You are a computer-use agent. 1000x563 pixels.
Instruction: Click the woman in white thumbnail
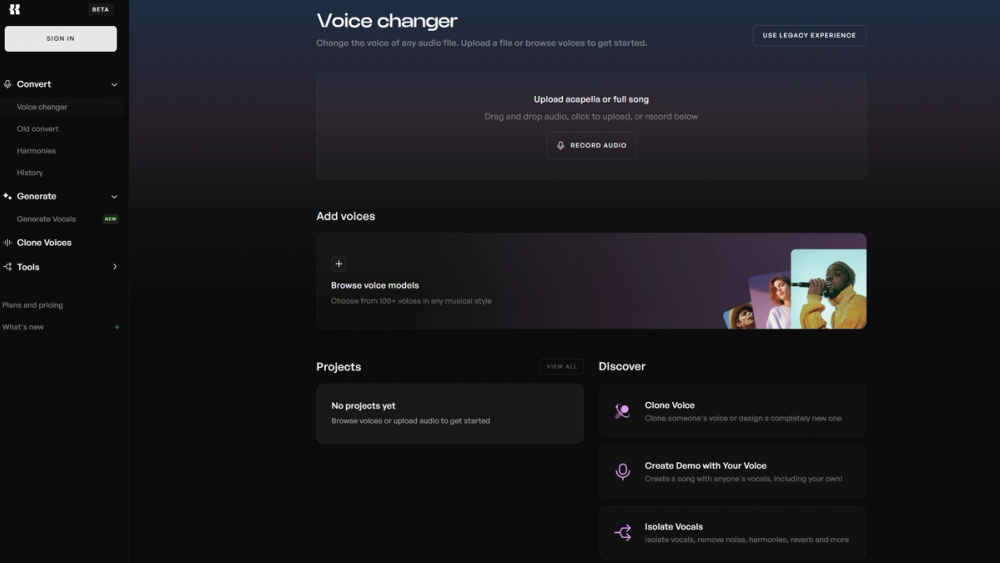coord(772,301)
